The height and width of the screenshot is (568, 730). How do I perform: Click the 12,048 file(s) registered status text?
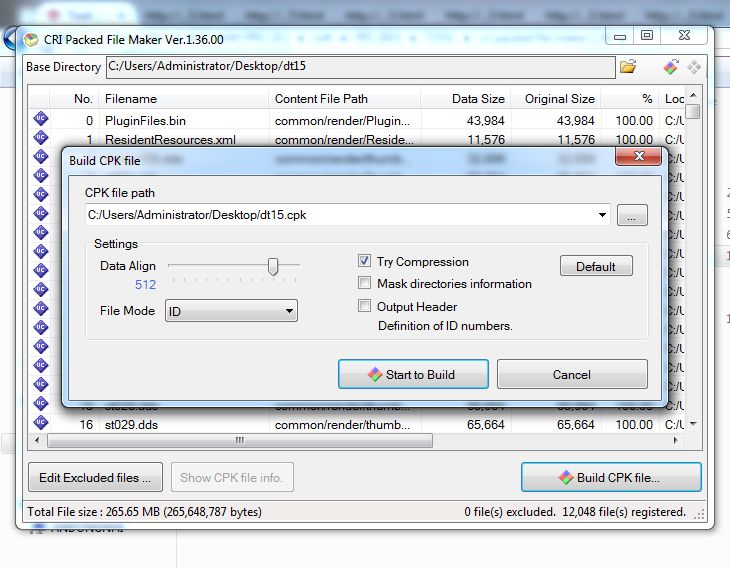click(624, 512)
